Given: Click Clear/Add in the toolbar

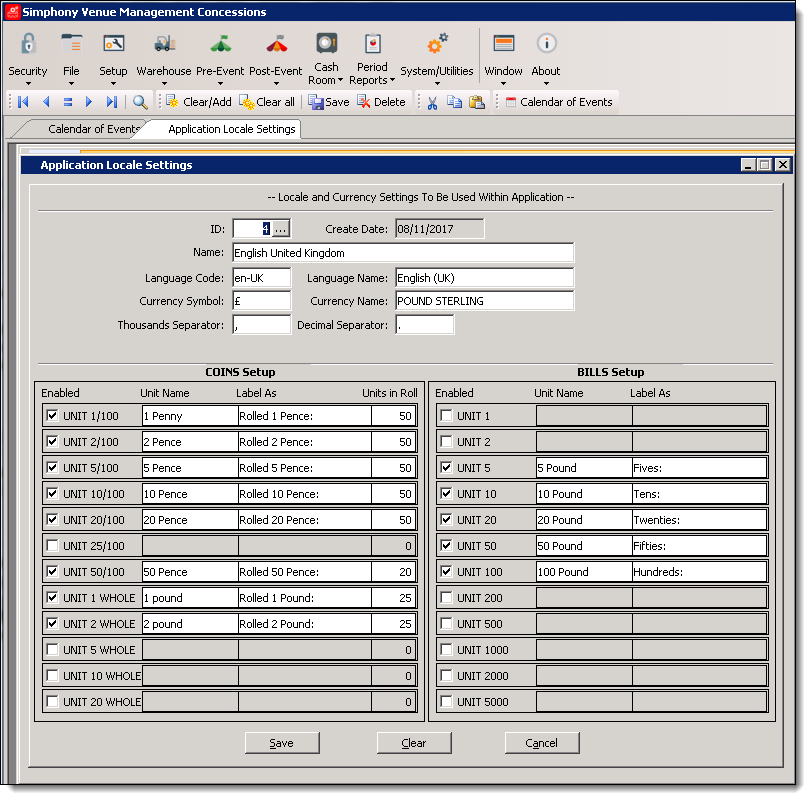Looking at the screenshot, I should click(x=199, y=102).
